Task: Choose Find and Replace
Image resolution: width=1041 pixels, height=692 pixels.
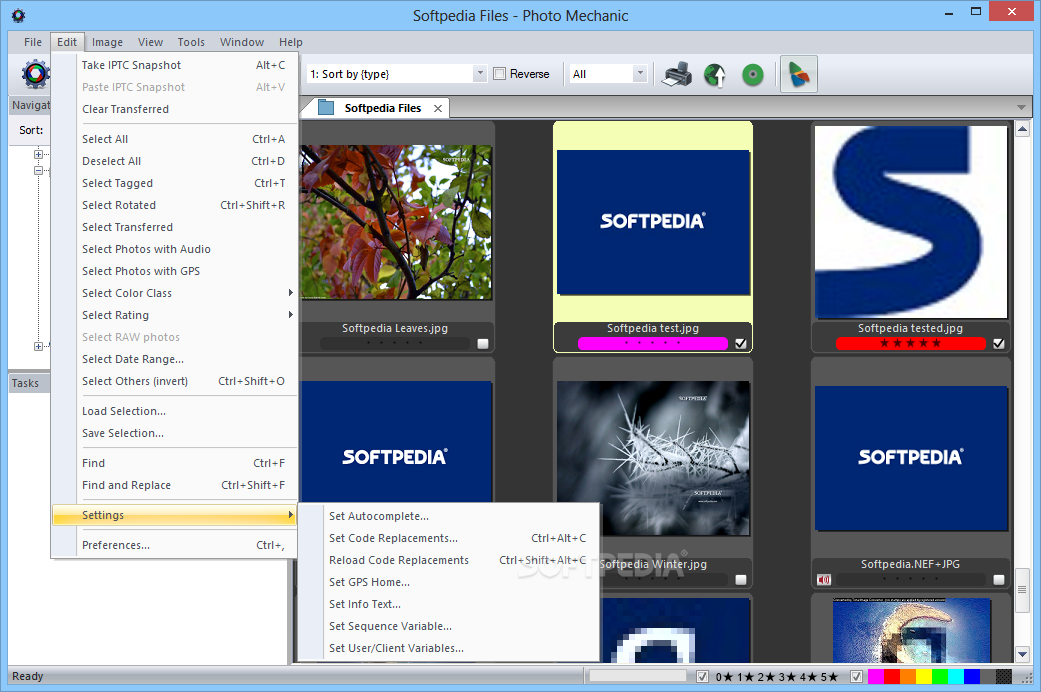Action: click(174, 485)
